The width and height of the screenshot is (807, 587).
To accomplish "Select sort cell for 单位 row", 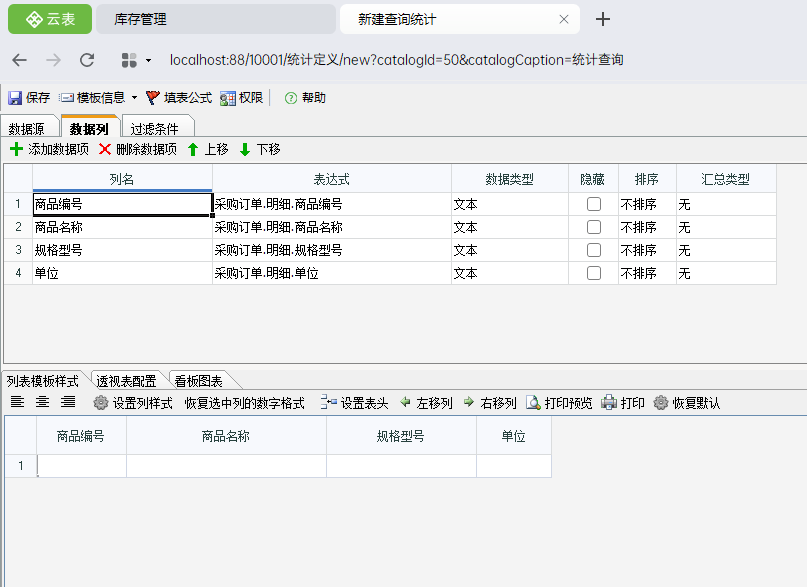I will (647, 273).
